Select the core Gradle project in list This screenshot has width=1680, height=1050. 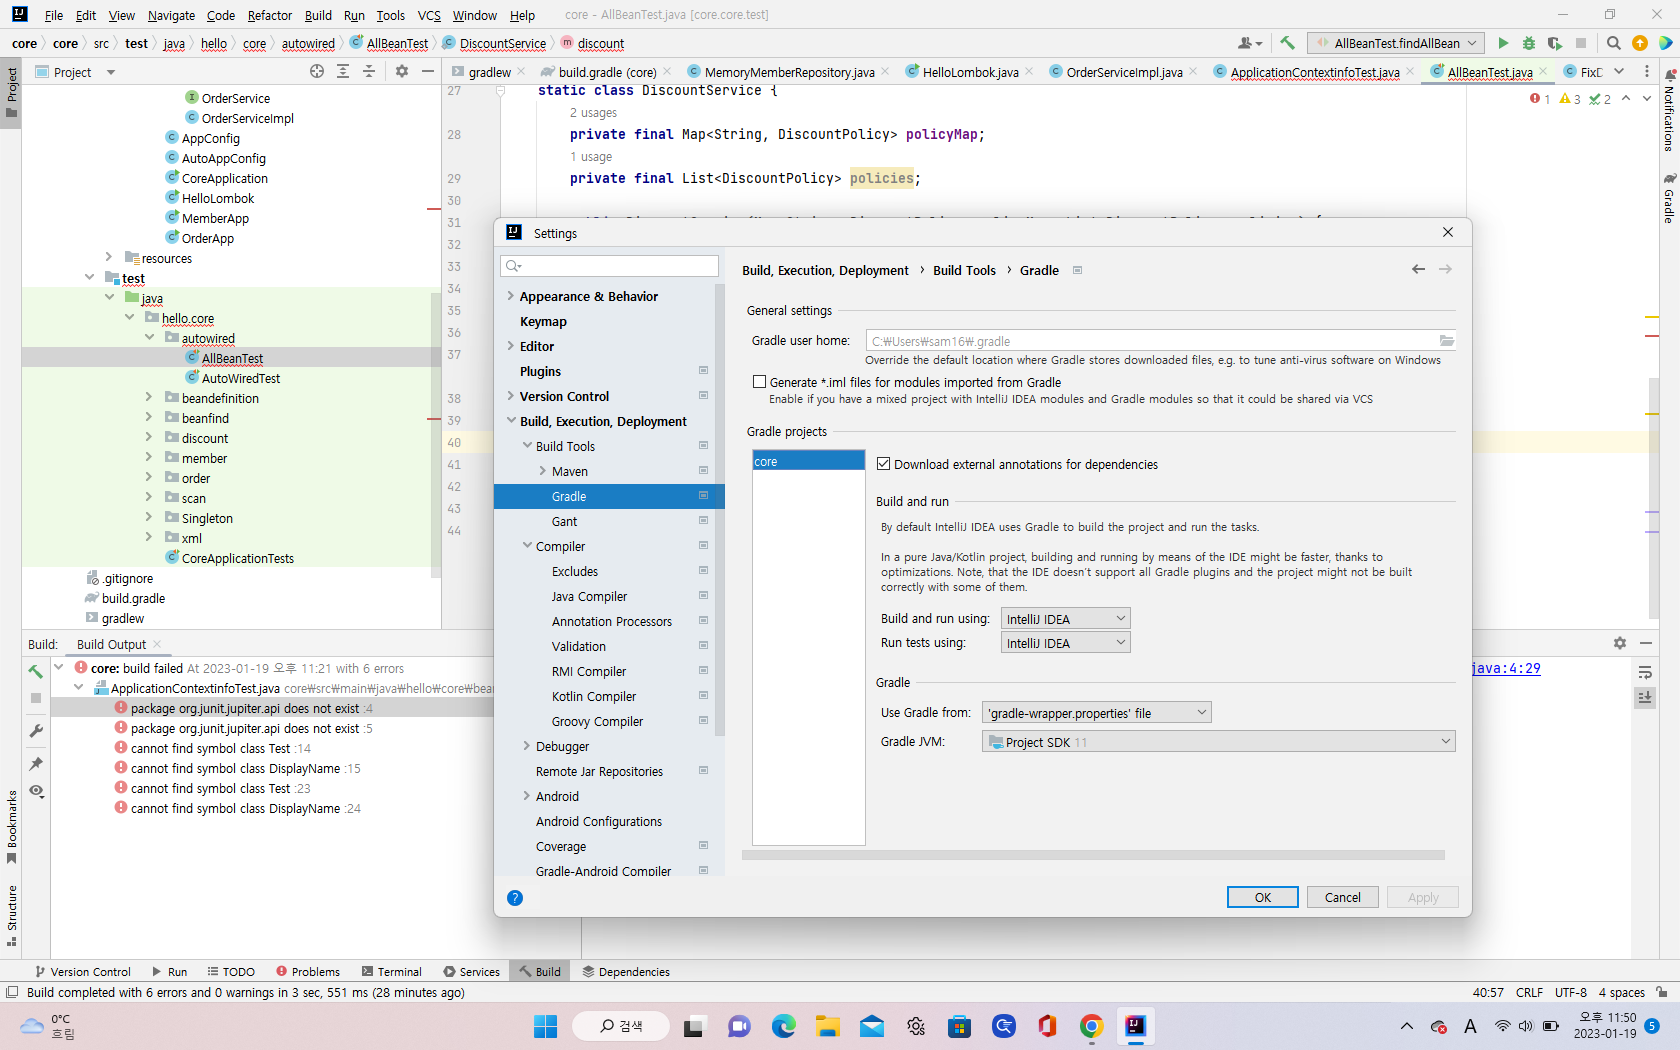pyautogui.click(x=808, y=461)
